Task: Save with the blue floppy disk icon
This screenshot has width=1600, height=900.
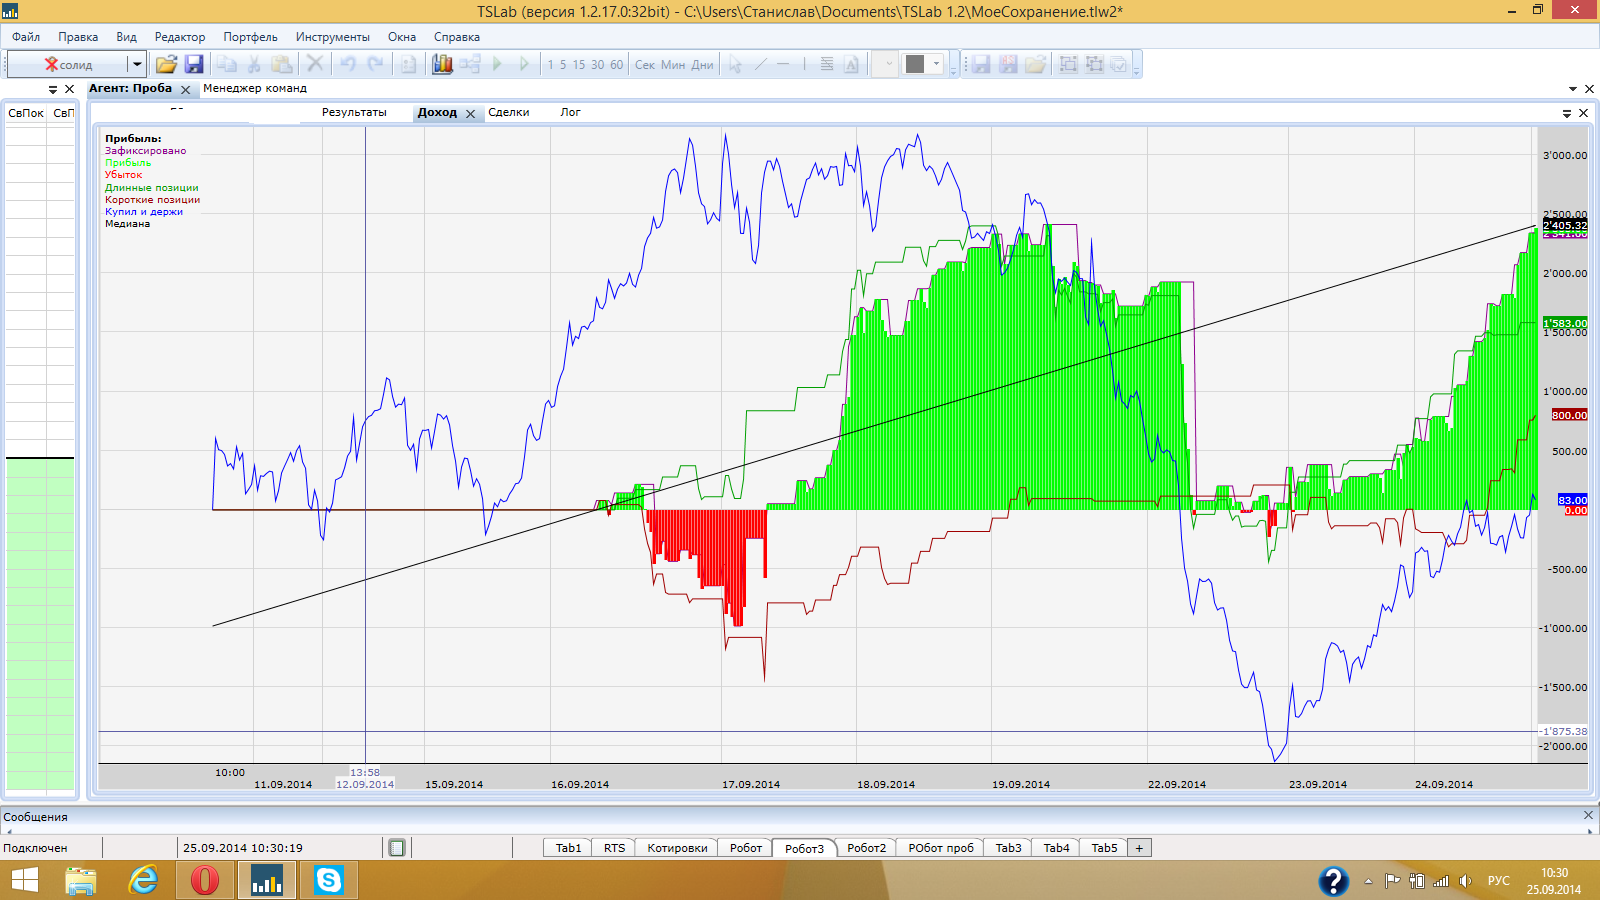Action: (194, 64)
